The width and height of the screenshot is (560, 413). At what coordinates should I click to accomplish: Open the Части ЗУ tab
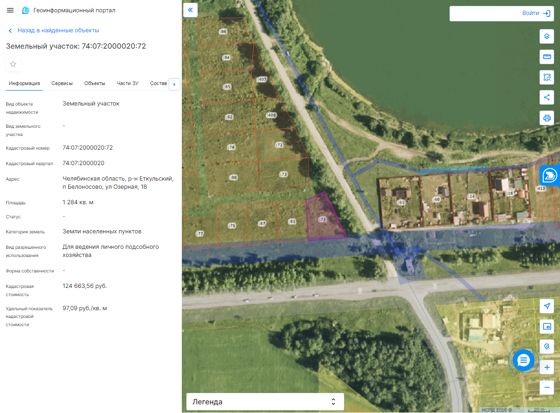tap(127, 83)
